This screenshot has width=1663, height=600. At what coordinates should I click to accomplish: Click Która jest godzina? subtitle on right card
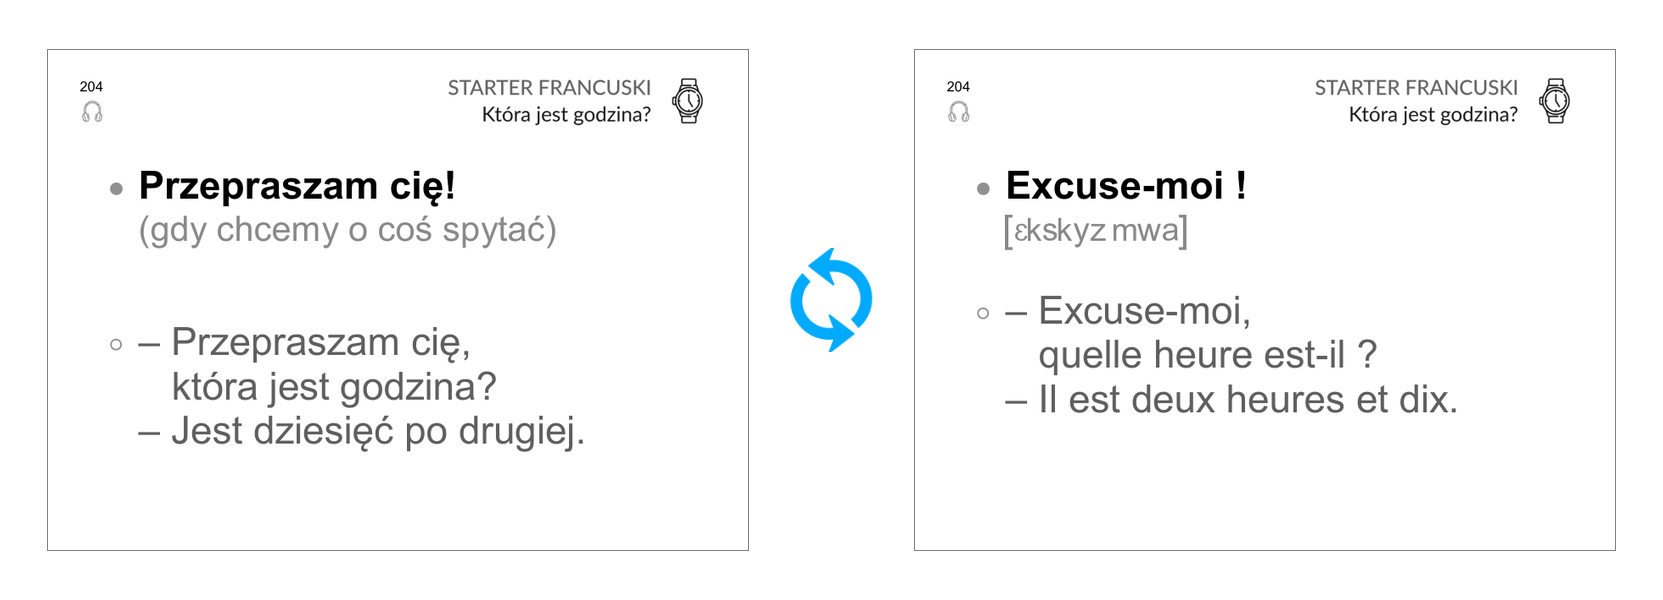(1433, 114)
